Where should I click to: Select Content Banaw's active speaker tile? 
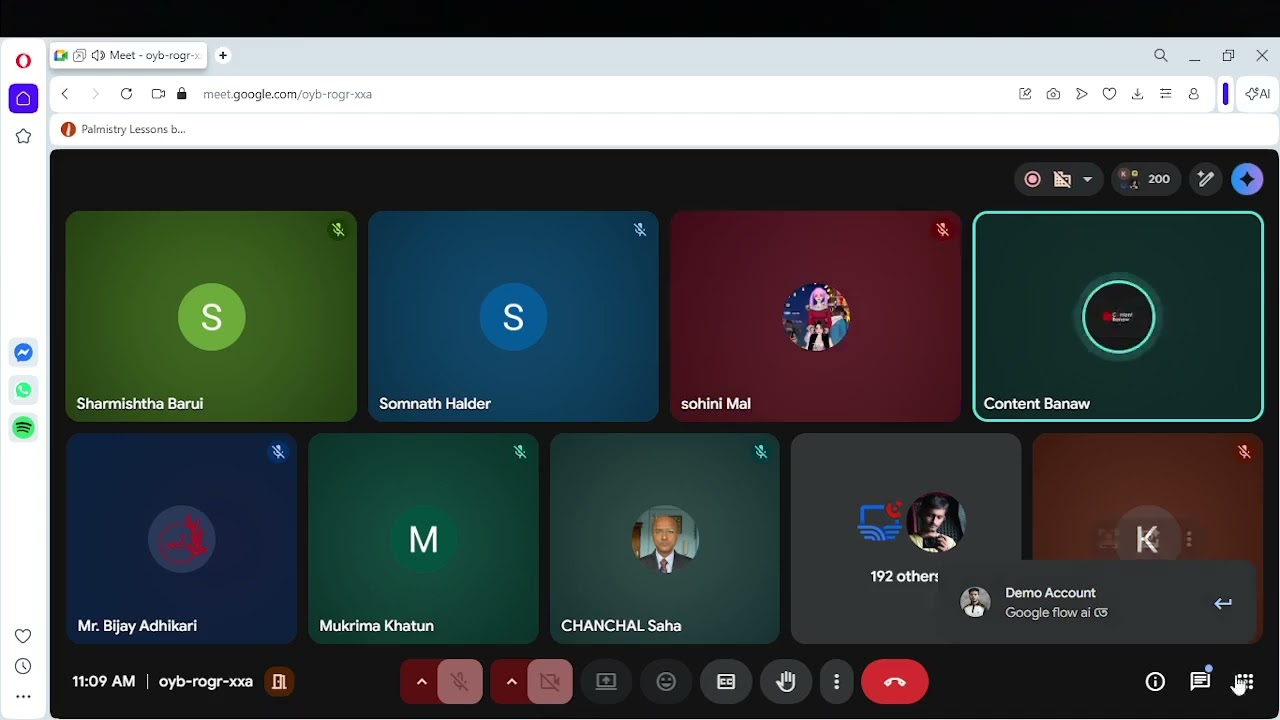[1118, 316]
